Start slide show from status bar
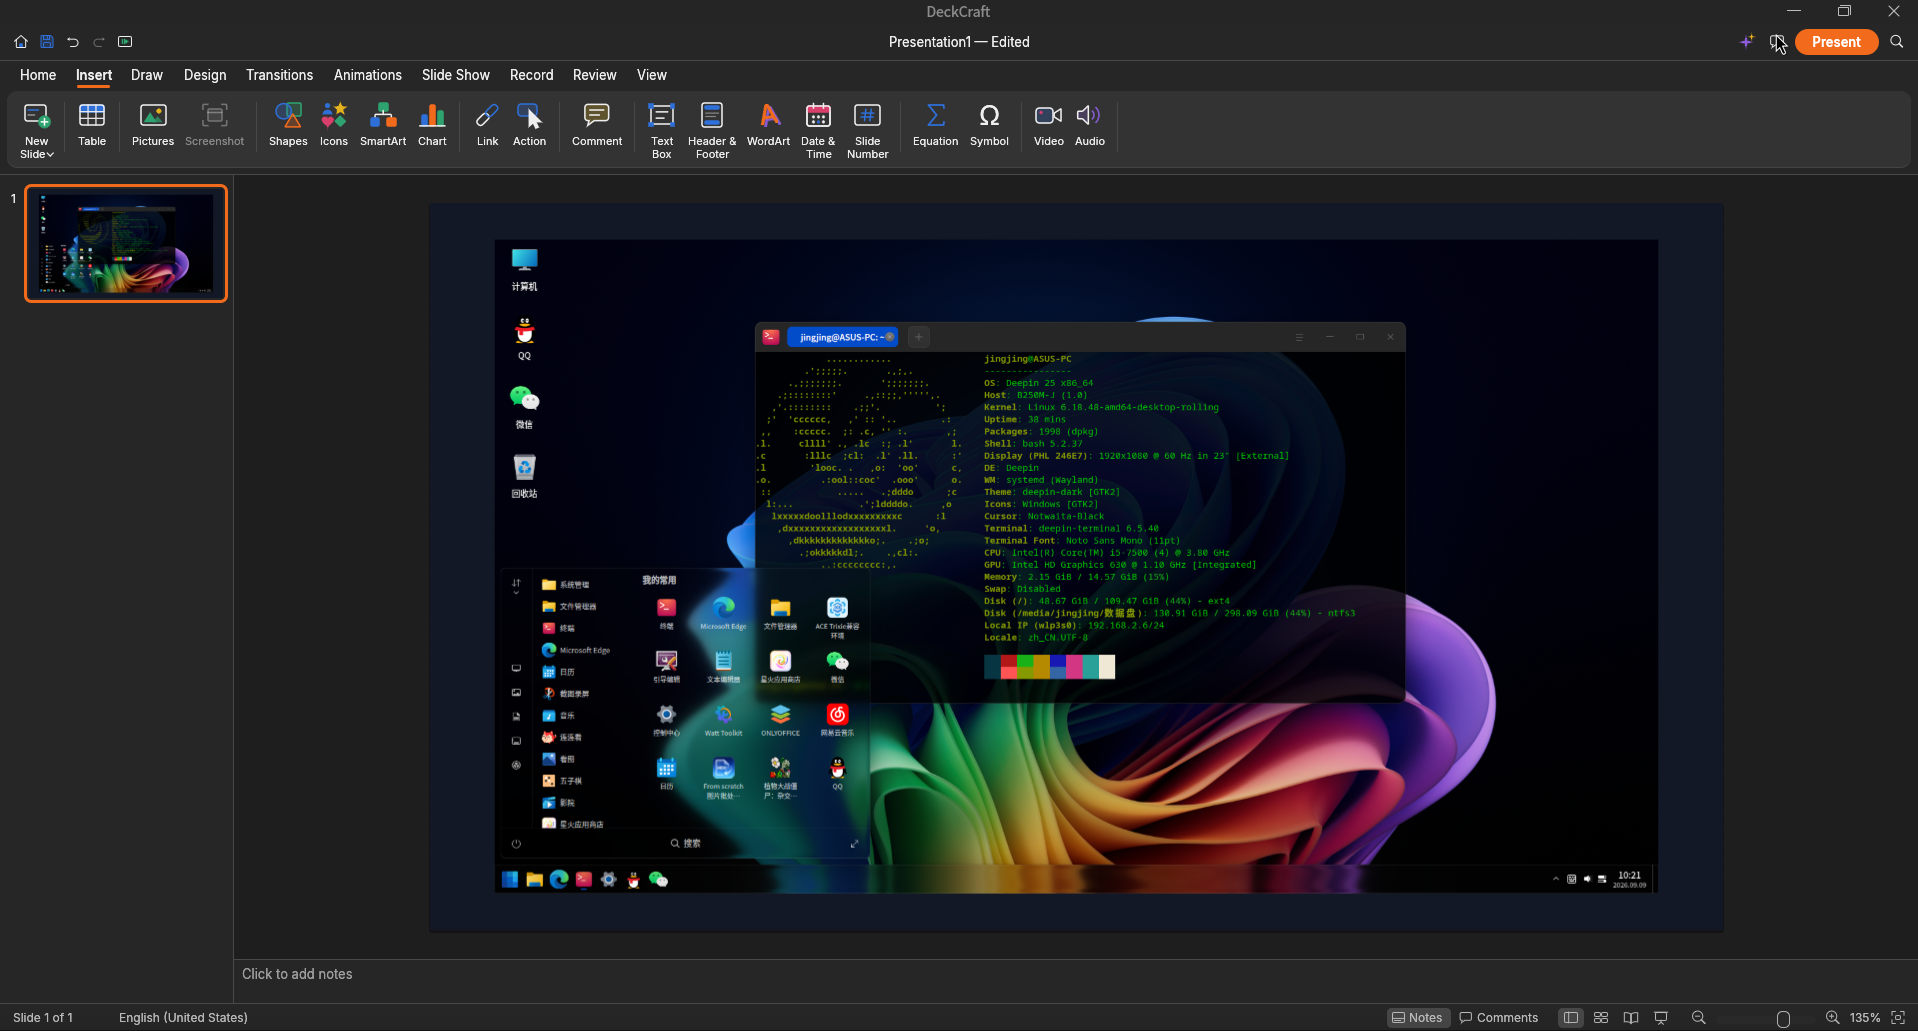The width and height of the screenshot is (1918, 1031). (1661, 1018)
